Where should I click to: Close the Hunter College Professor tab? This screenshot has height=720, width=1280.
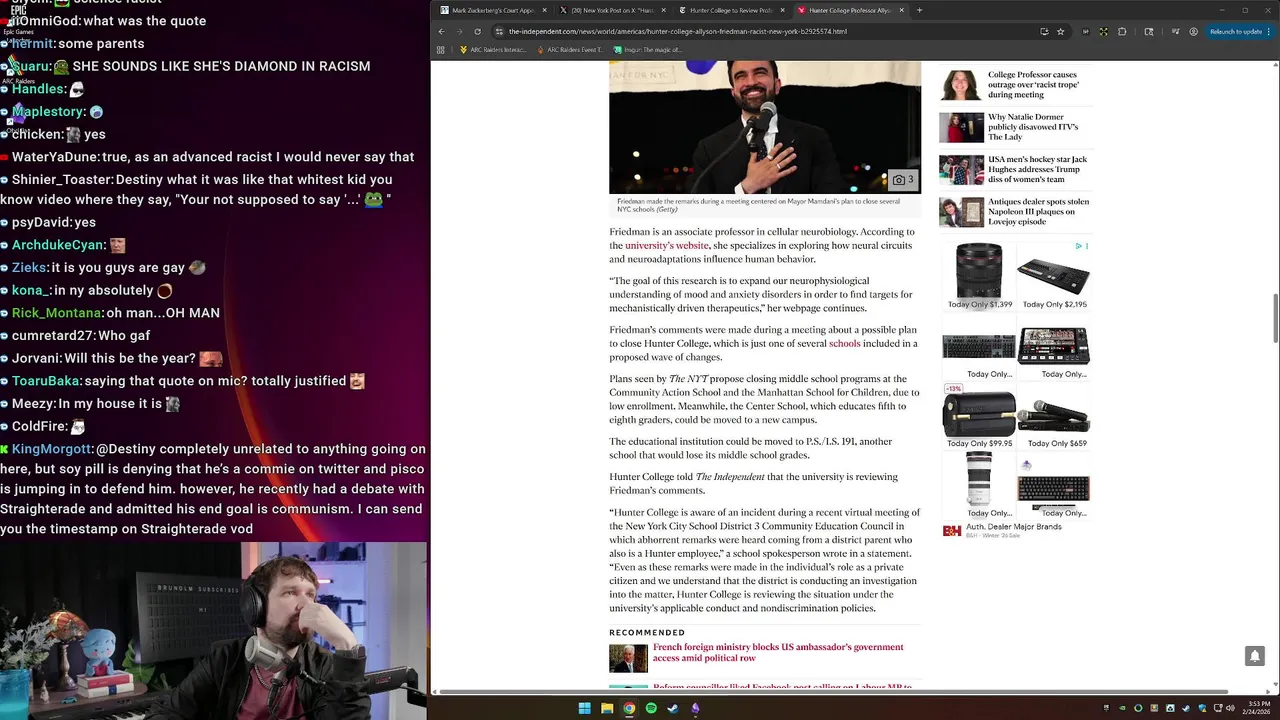point(902,10)
